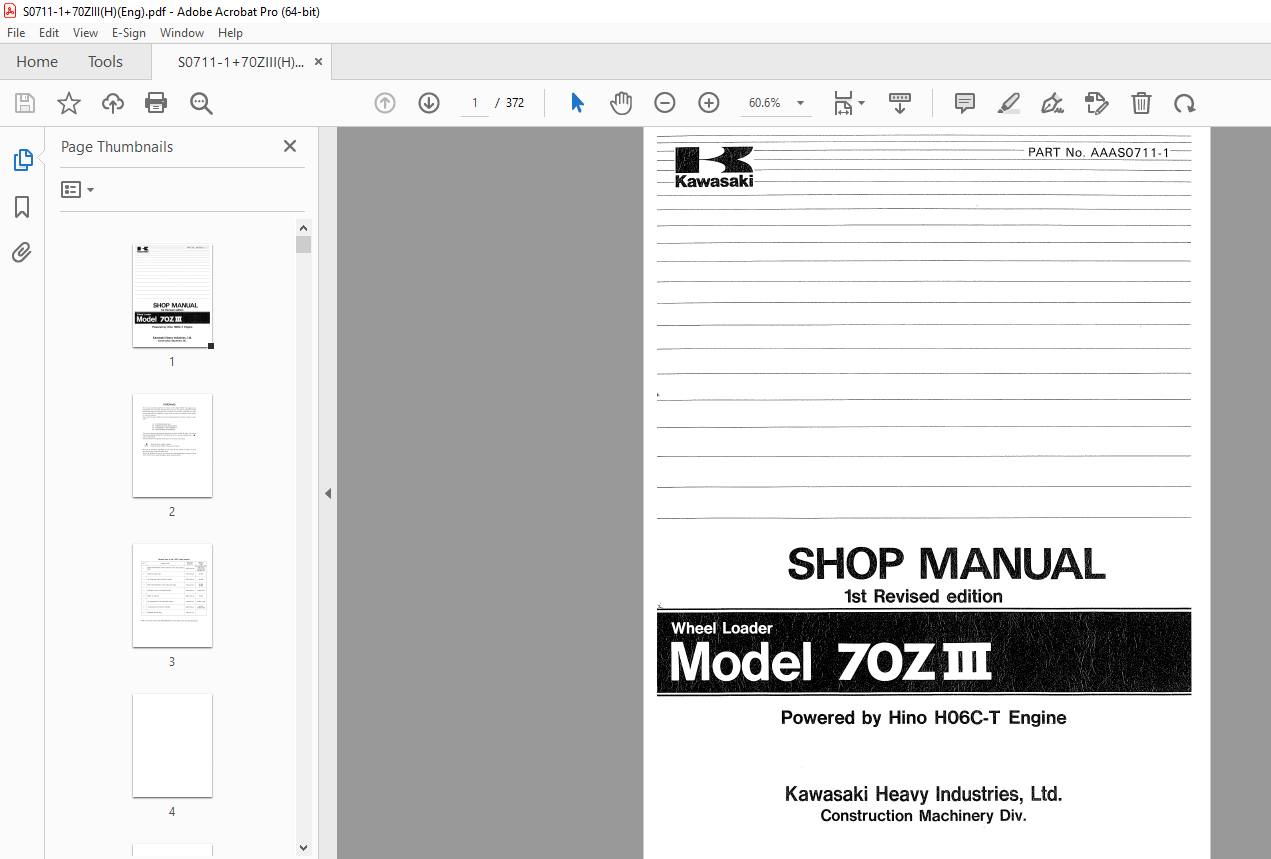Zoom in with the plus icon
The image size is (1271, 859).
[709, 103]
